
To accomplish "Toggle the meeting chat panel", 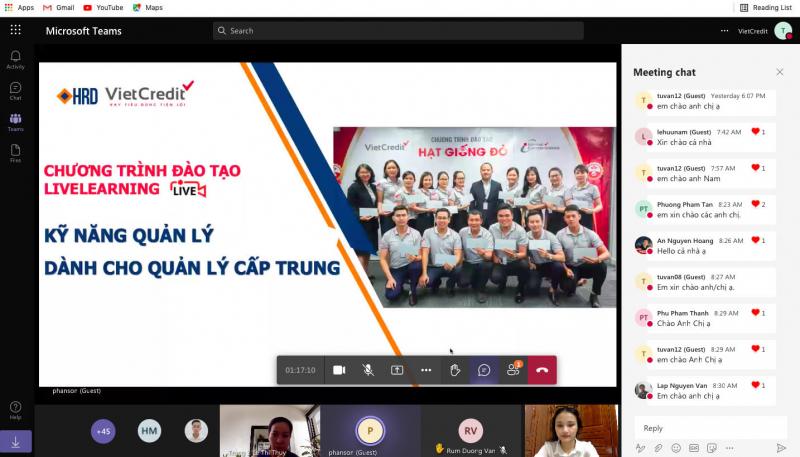I will 484,370.
